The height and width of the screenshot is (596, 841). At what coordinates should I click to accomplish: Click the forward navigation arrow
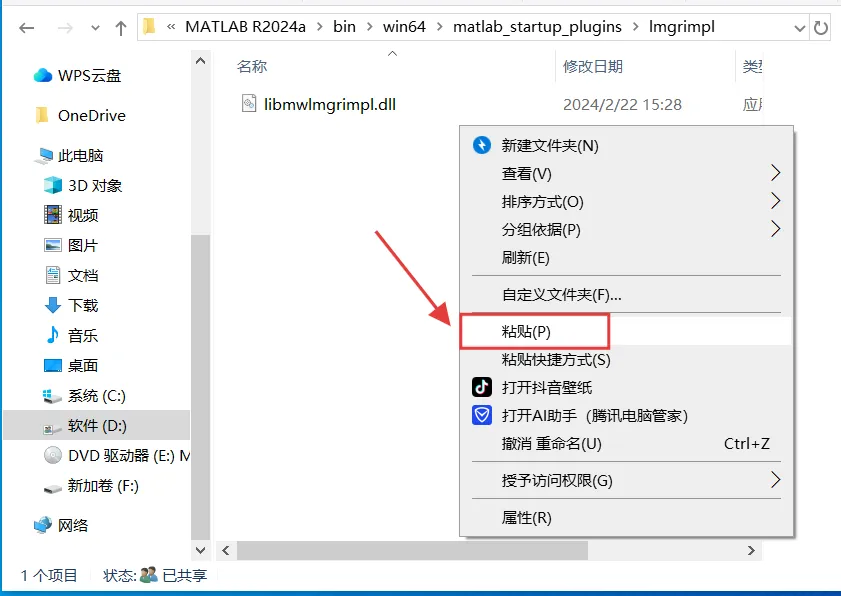(x=65, y=28)
